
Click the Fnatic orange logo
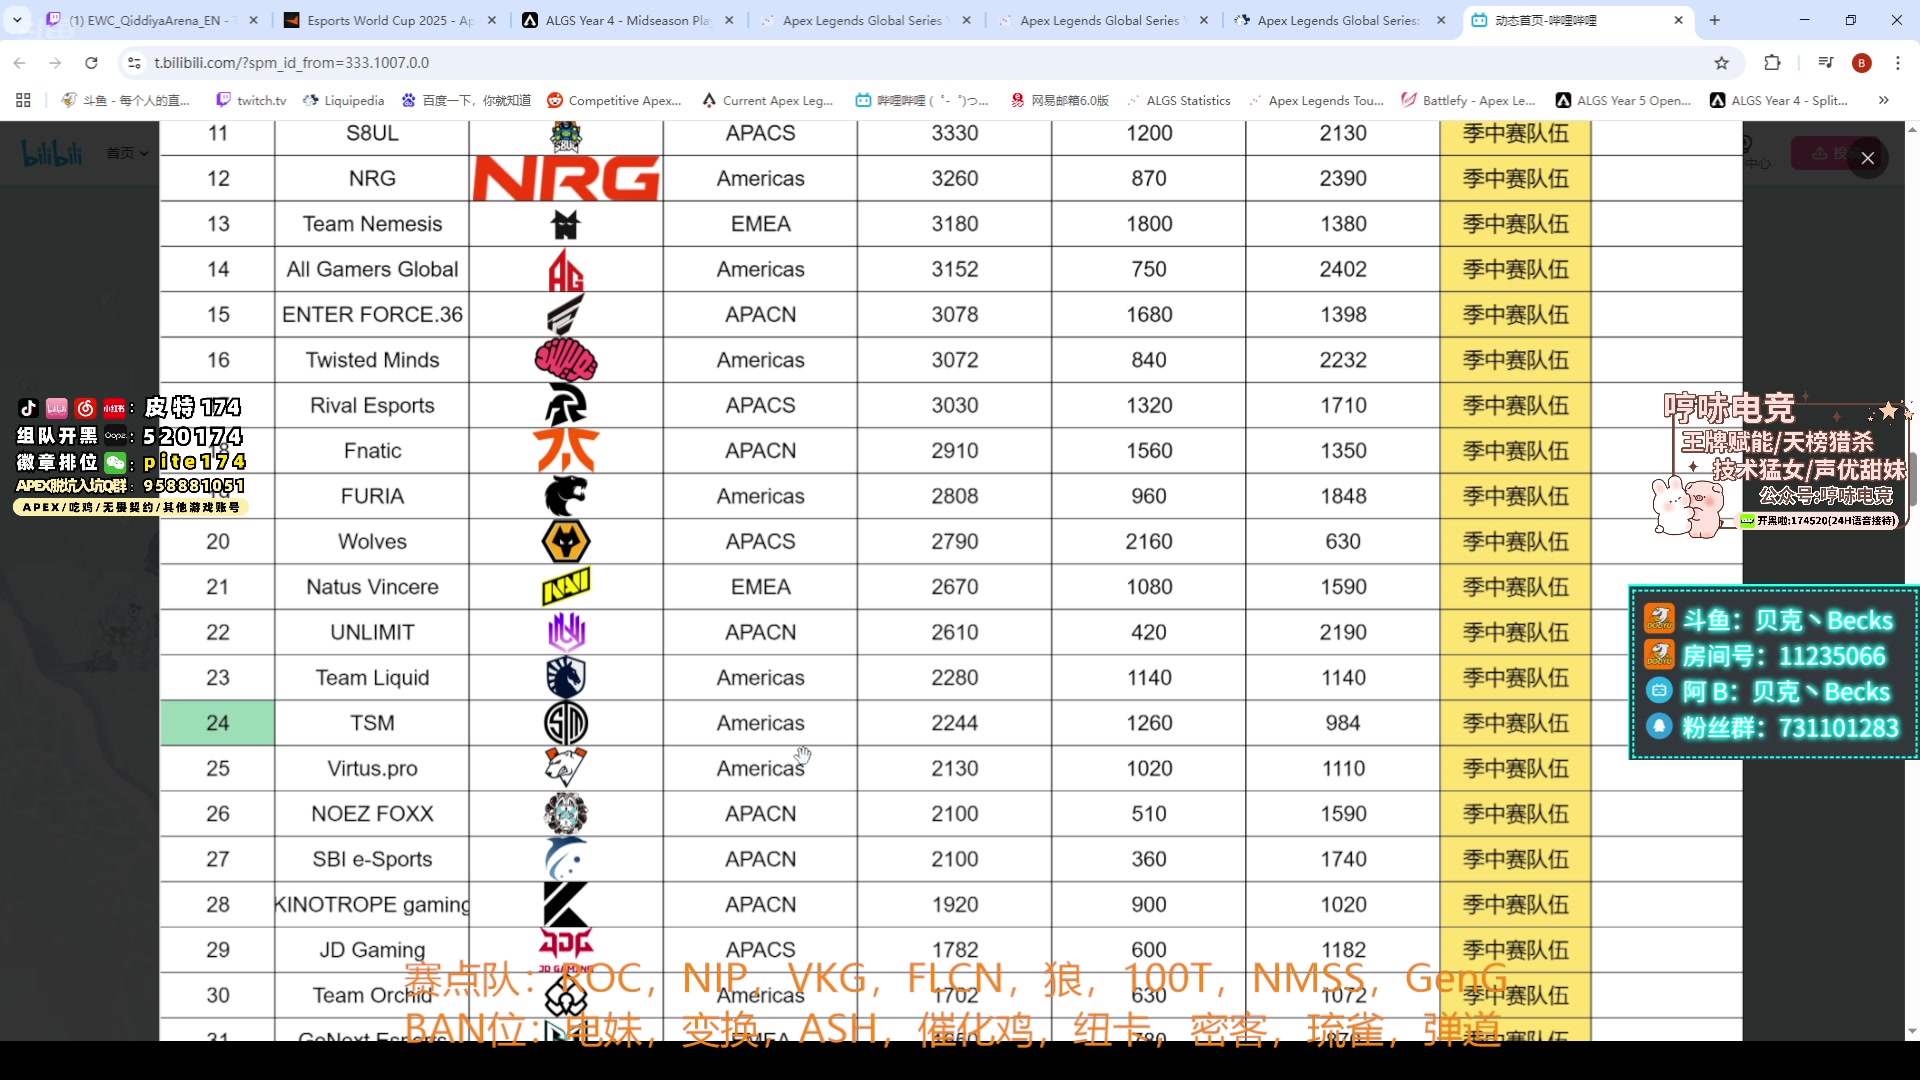point(566,451)
